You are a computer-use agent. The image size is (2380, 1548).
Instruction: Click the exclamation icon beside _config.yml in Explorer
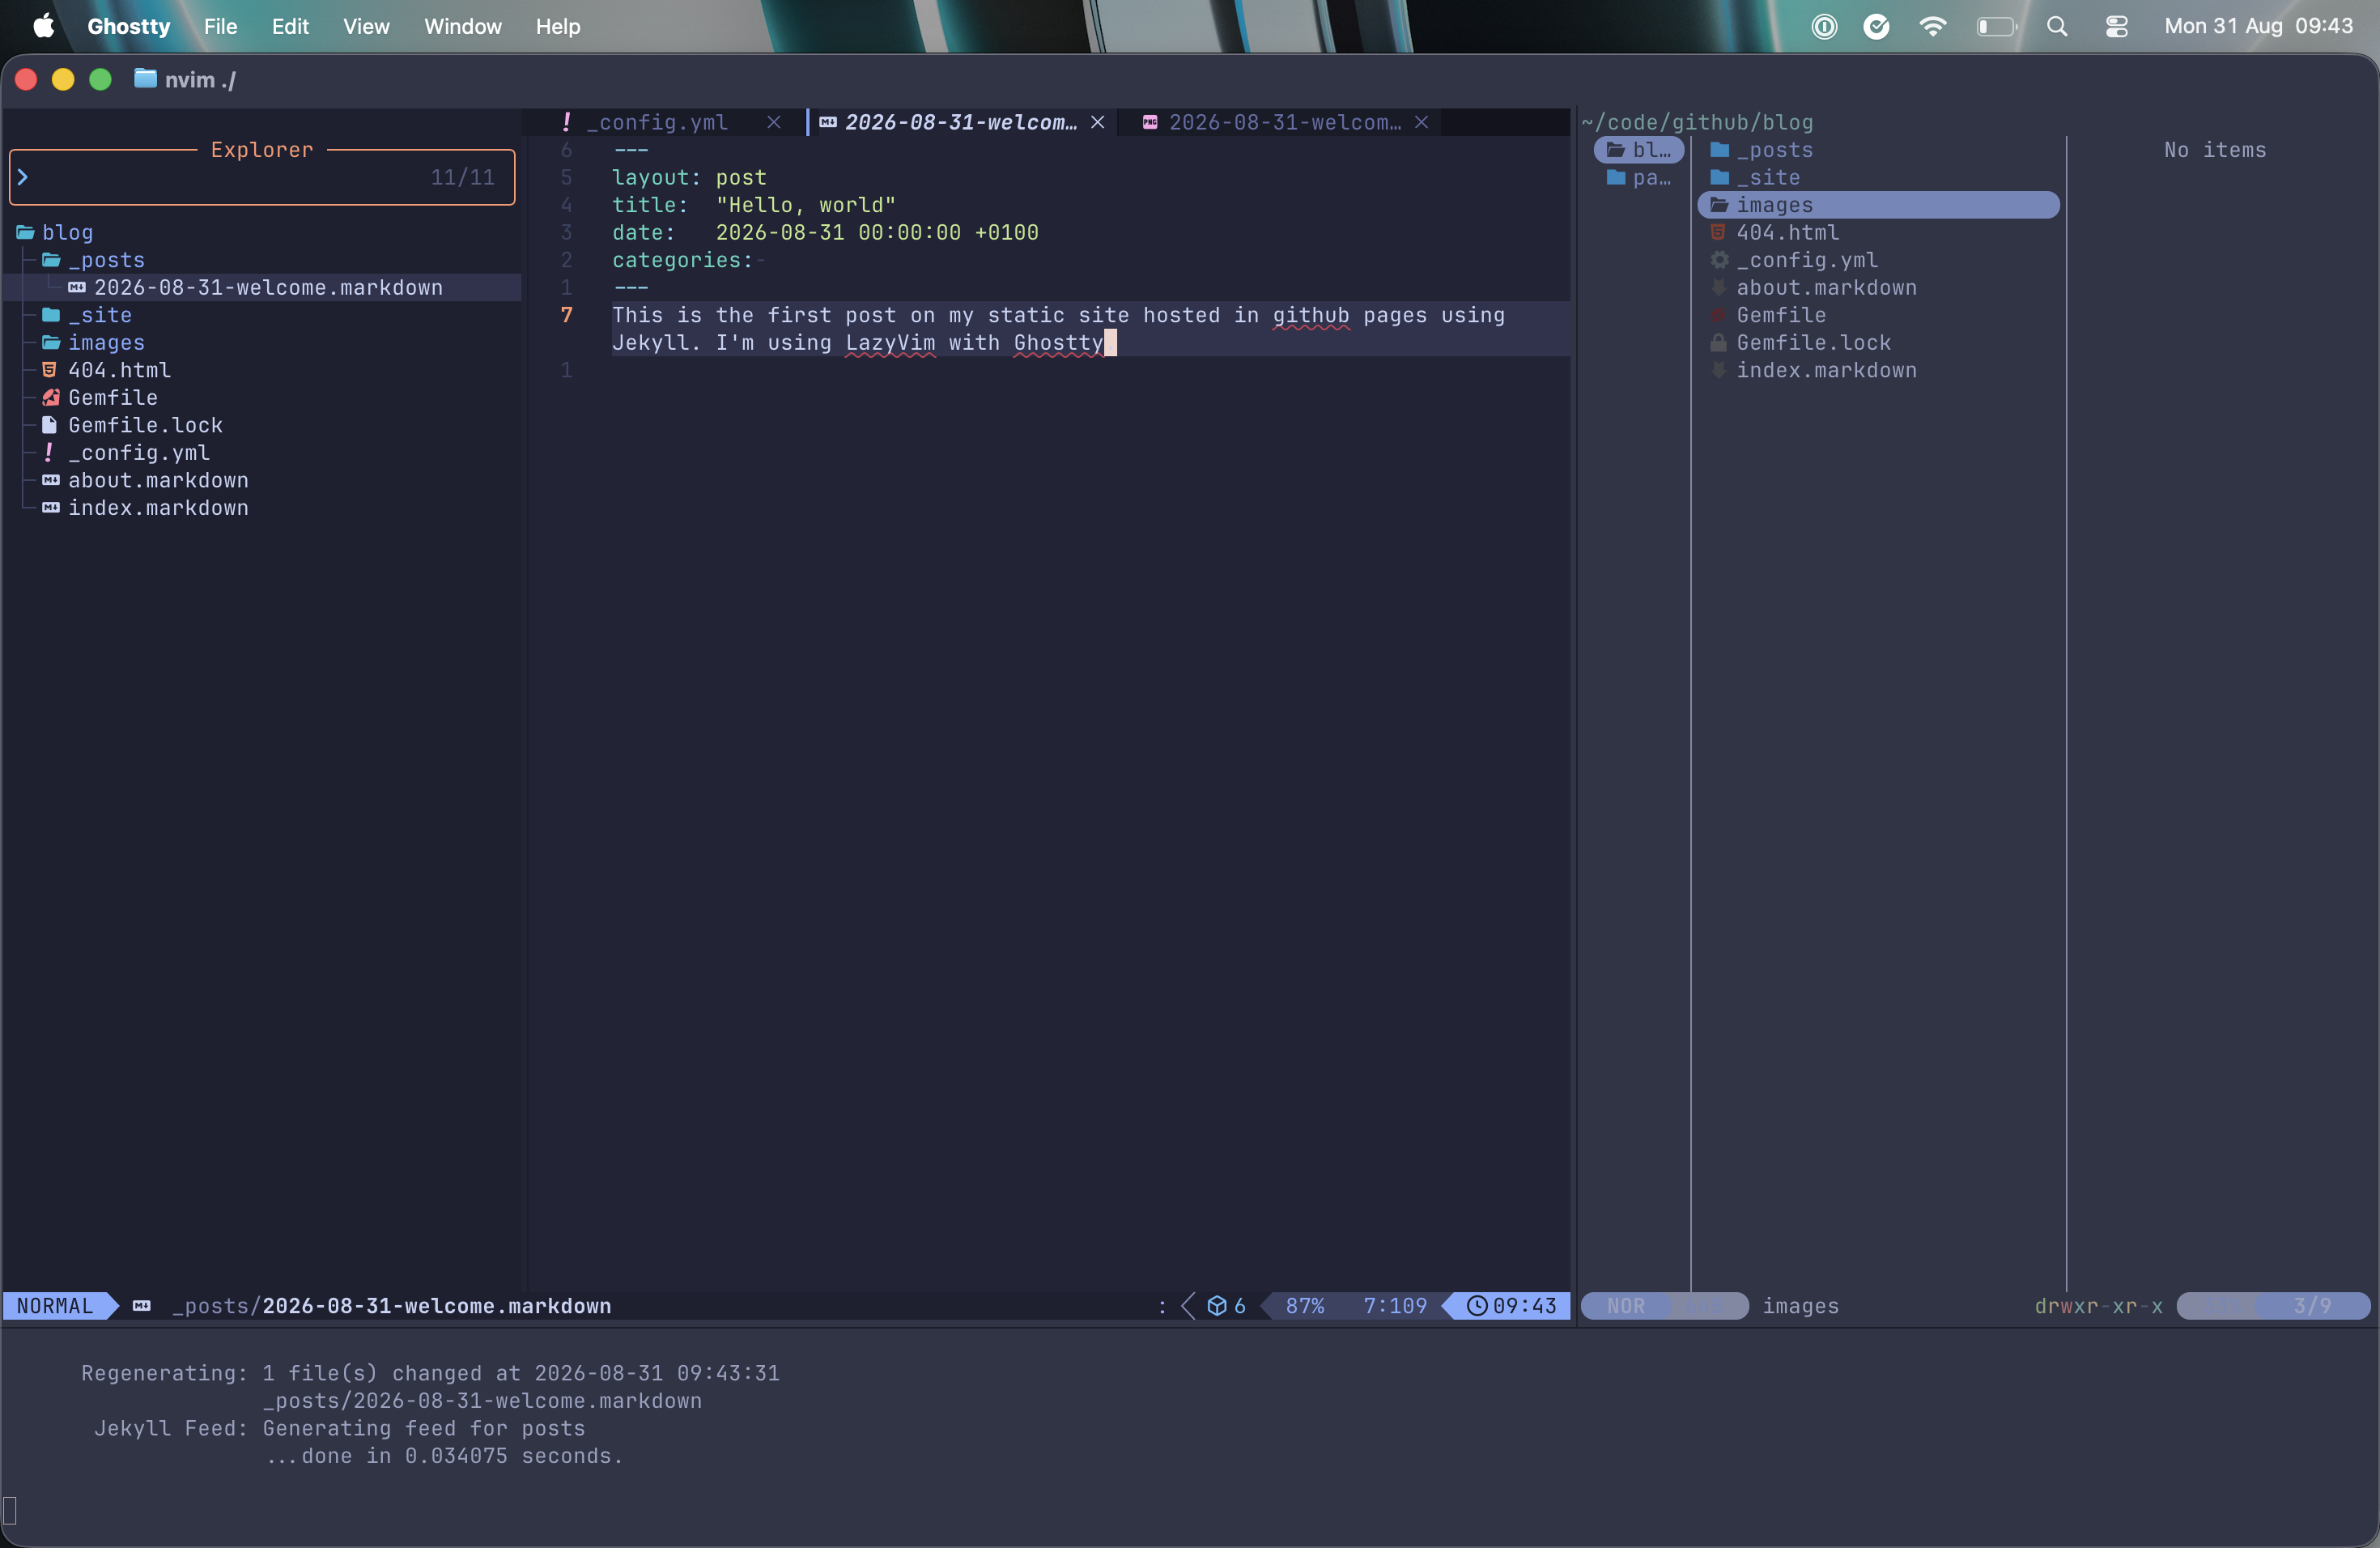tap(48, 452)
